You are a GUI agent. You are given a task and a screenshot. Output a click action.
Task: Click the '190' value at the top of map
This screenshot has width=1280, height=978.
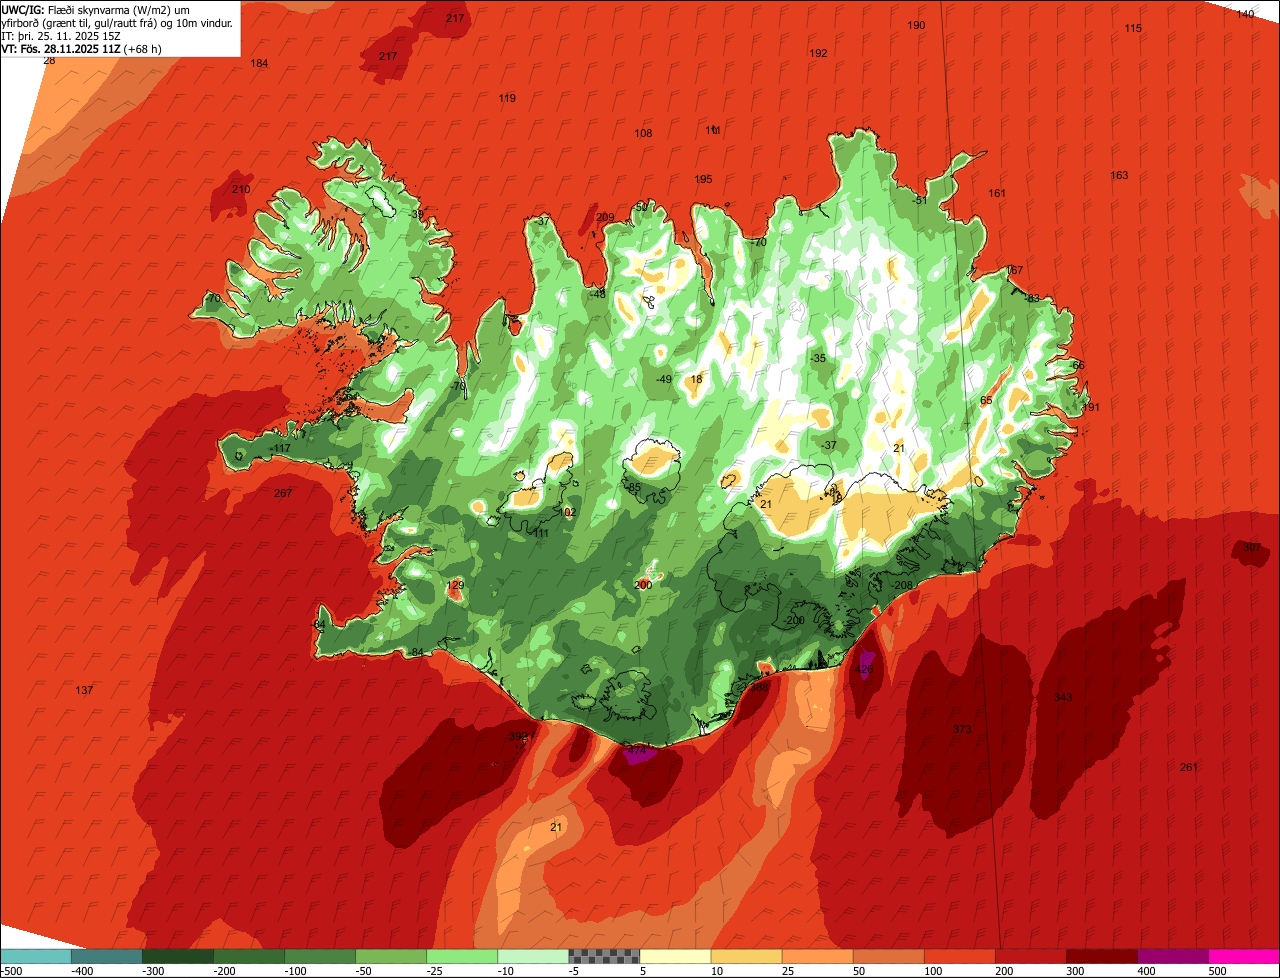point(916,25)
